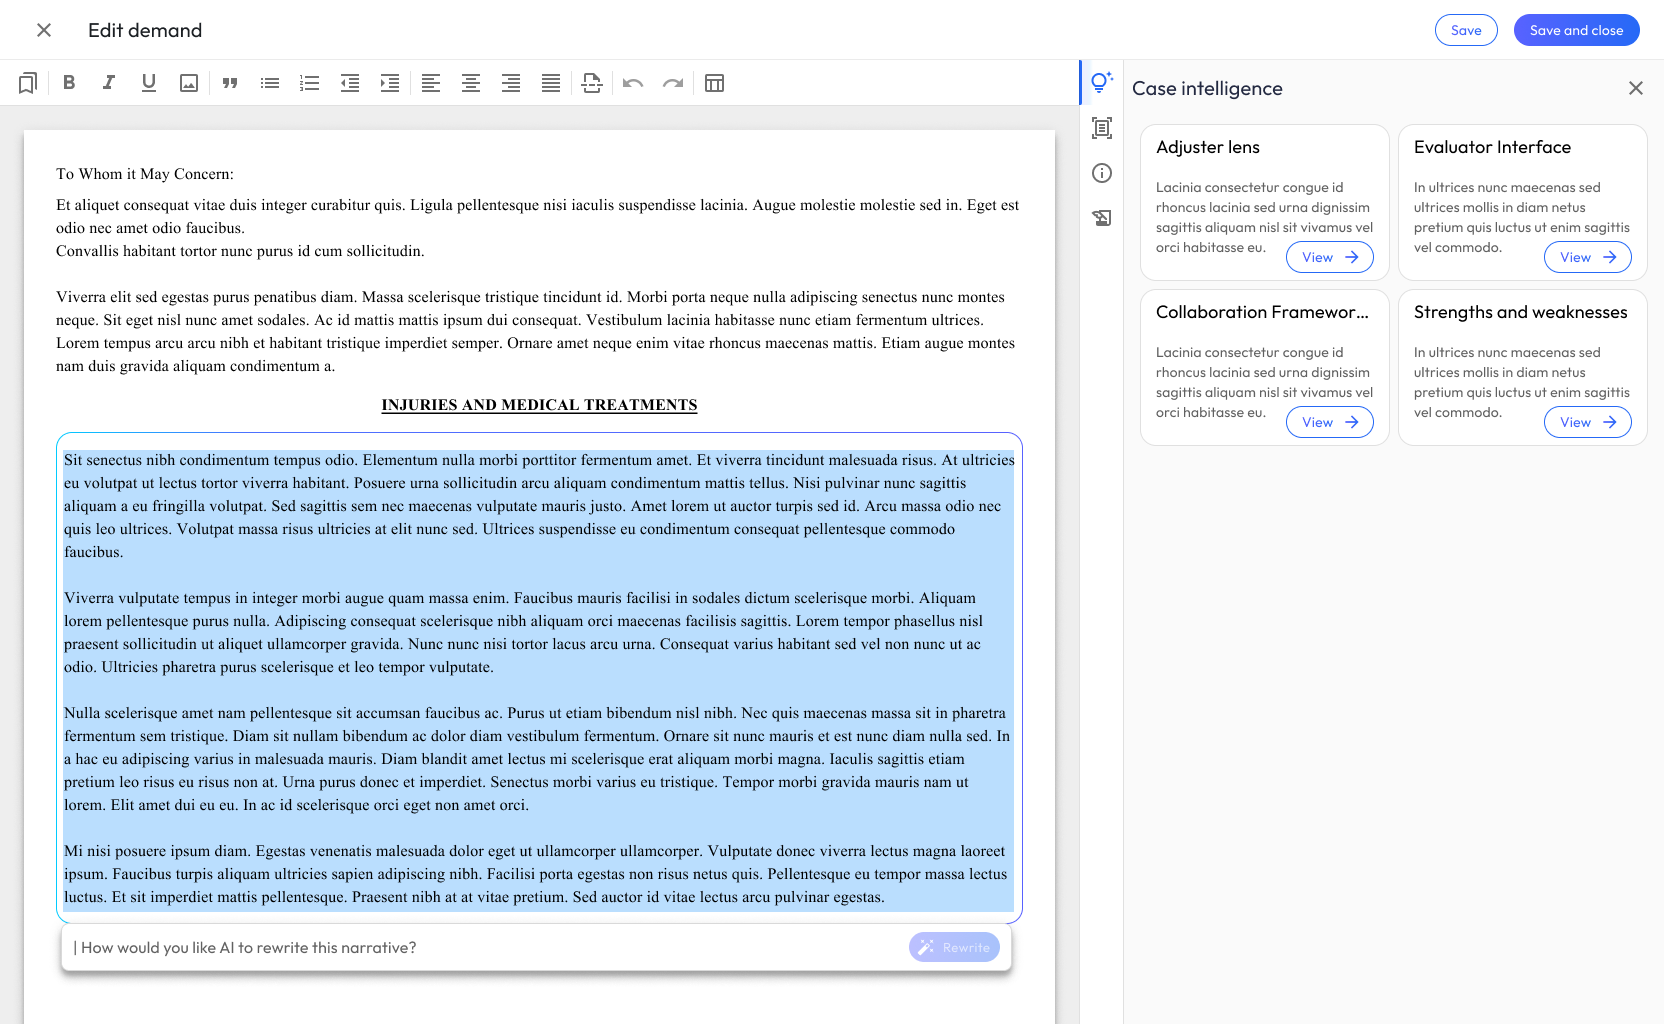Click the Rewrite AI button
Screen dimensions: 1664x1024
954,947
